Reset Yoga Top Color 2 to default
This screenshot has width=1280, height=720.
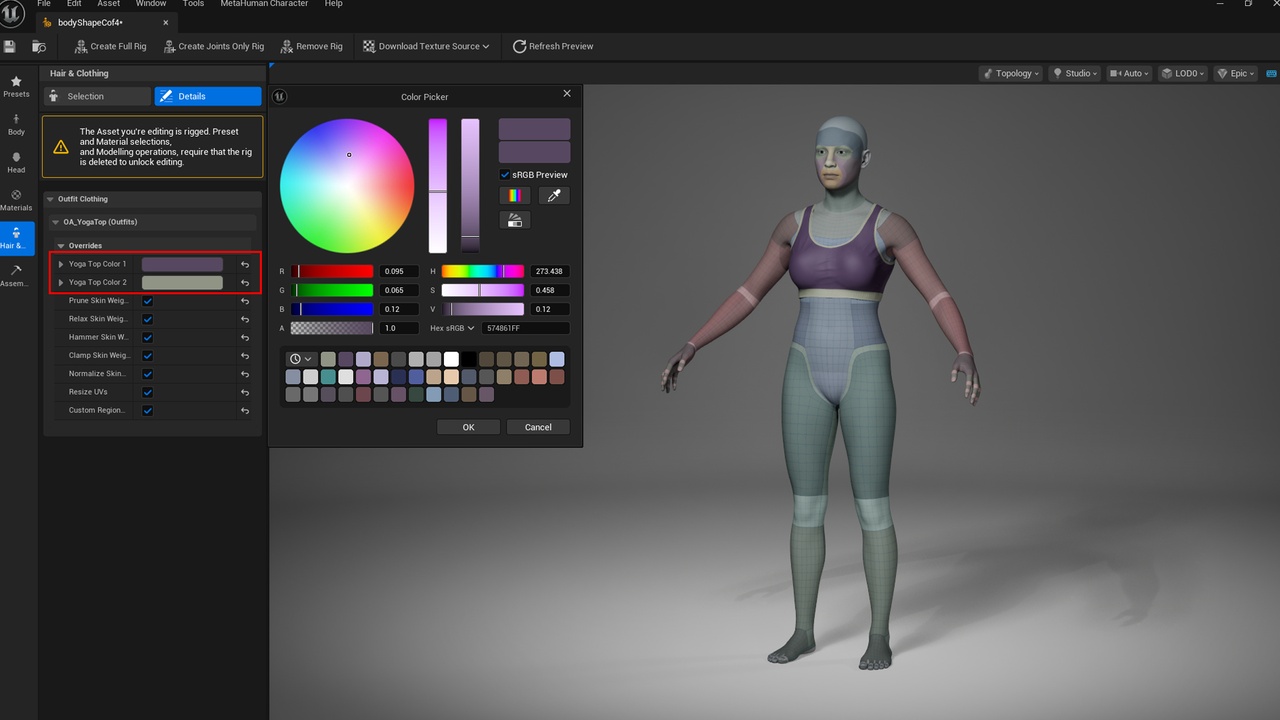click(245, 283)
